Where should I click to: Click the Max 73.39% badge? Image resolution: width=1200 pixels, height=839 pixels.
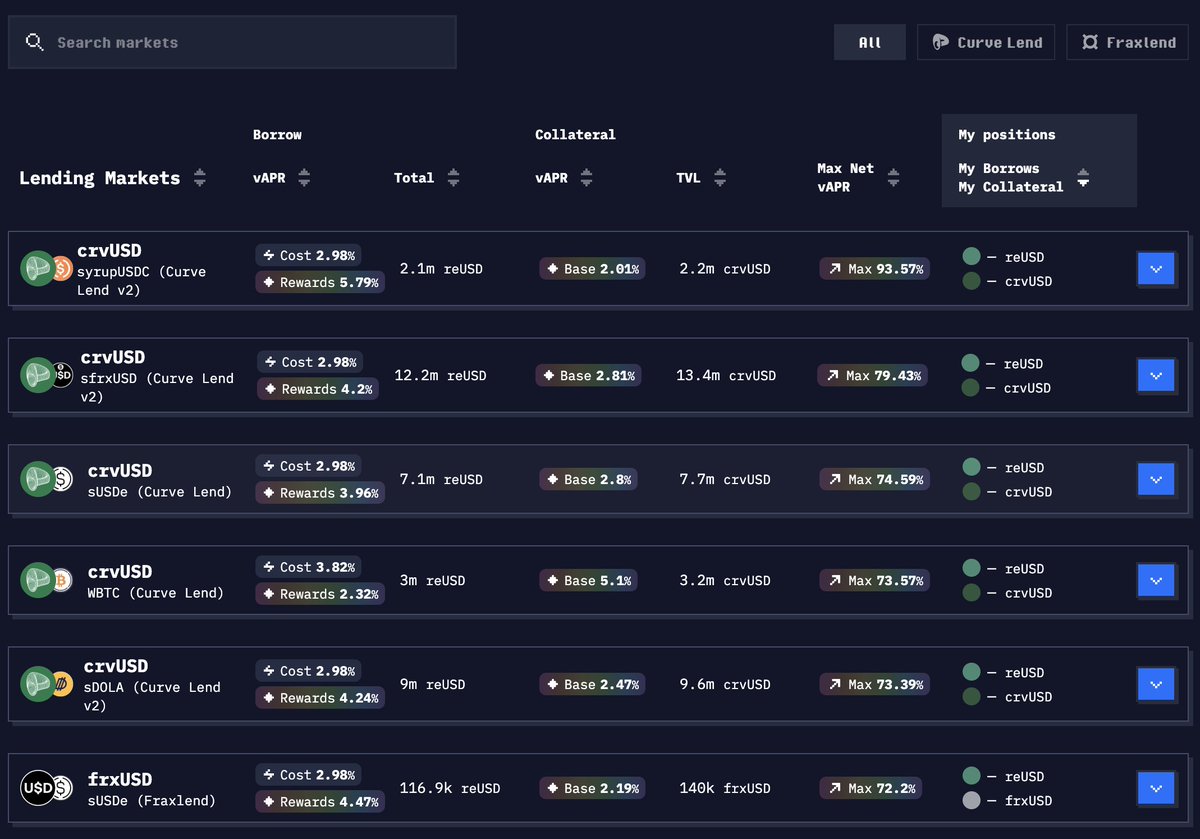click(875, 685)
